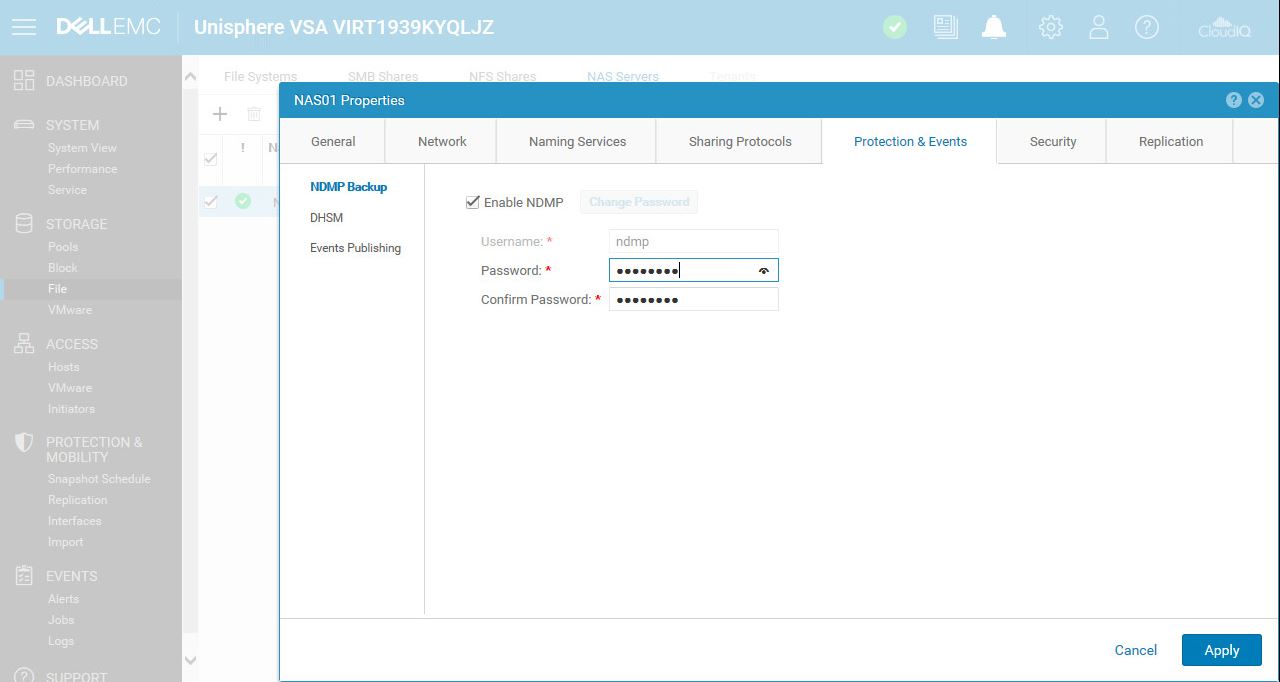This screenshot has width=1280, height=682.
Task: Click the Username field containing ndmp
Action: point(693,241)
